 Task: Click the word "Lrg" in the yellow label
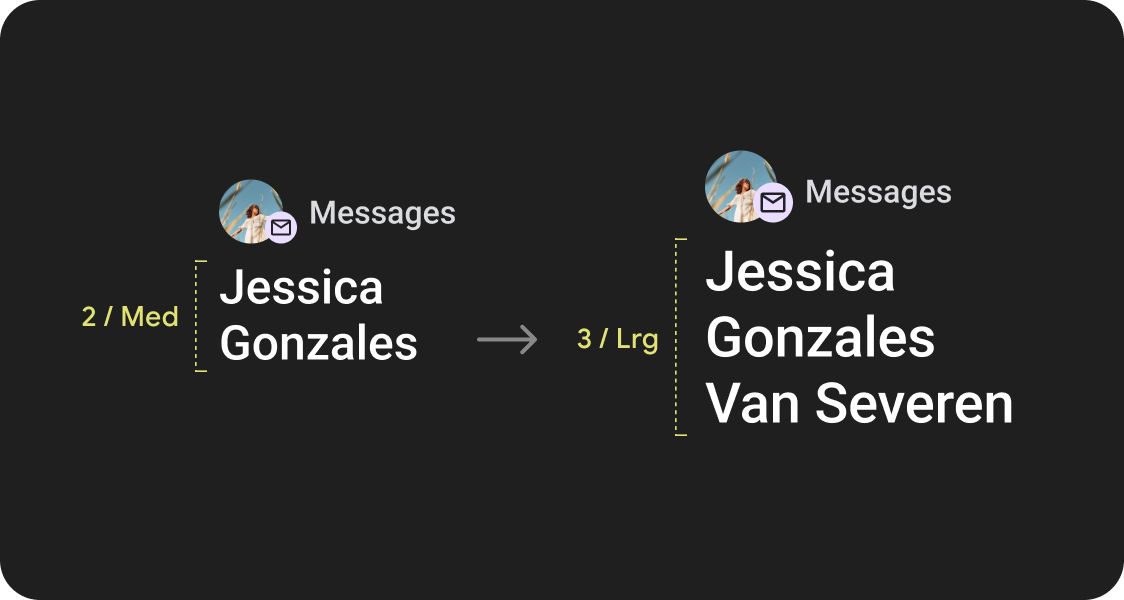click(x=637, y=340)
